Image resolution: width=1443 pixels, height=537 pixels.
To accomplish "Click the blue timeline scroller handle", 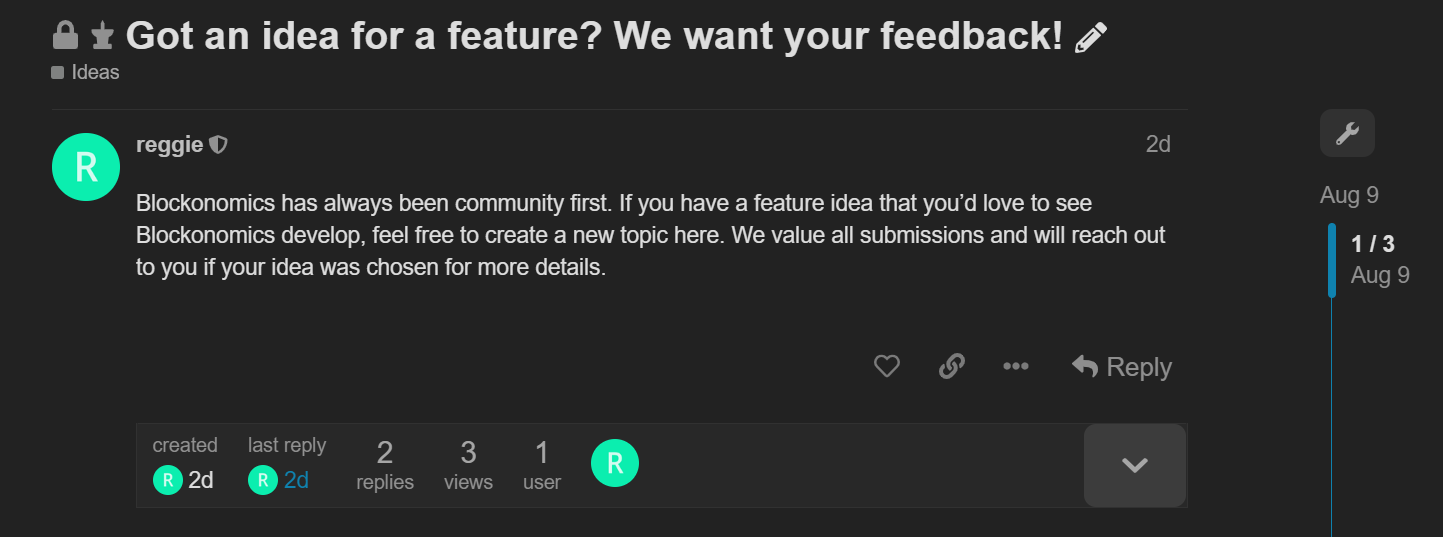I will [x=1332, y=260].
